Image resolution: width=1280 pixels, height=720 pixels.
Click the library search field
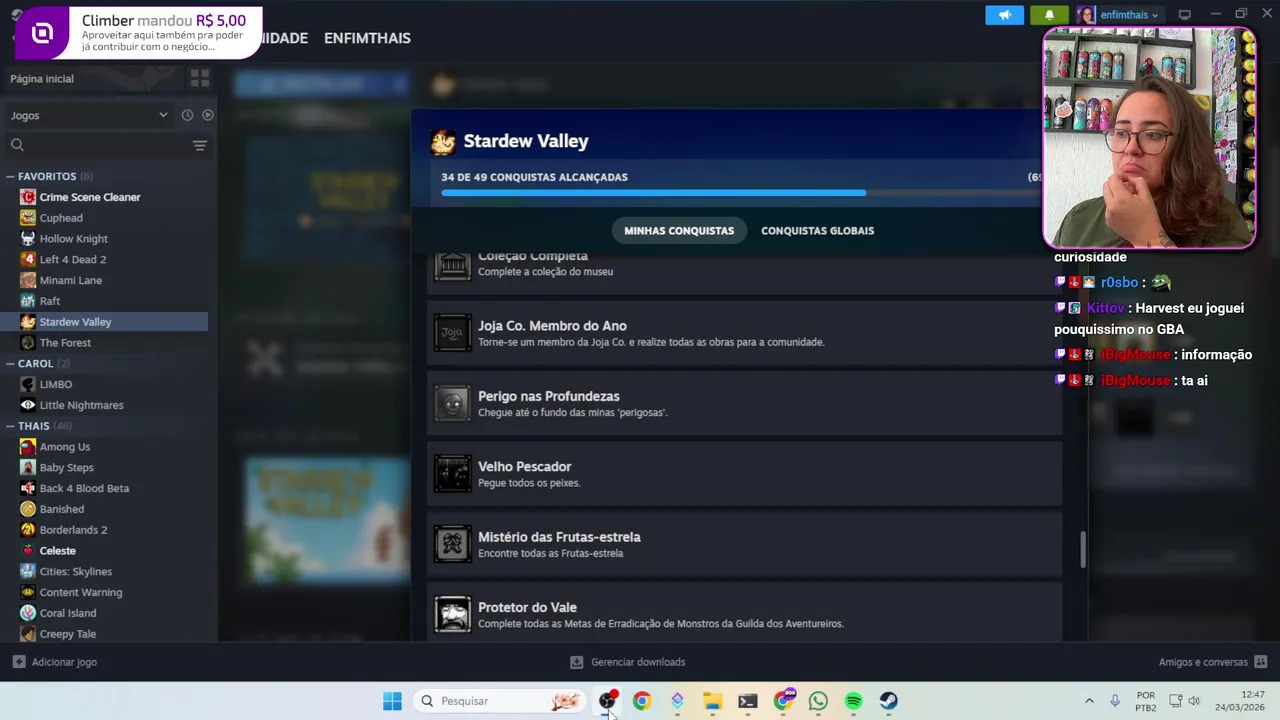click(100, 145)
